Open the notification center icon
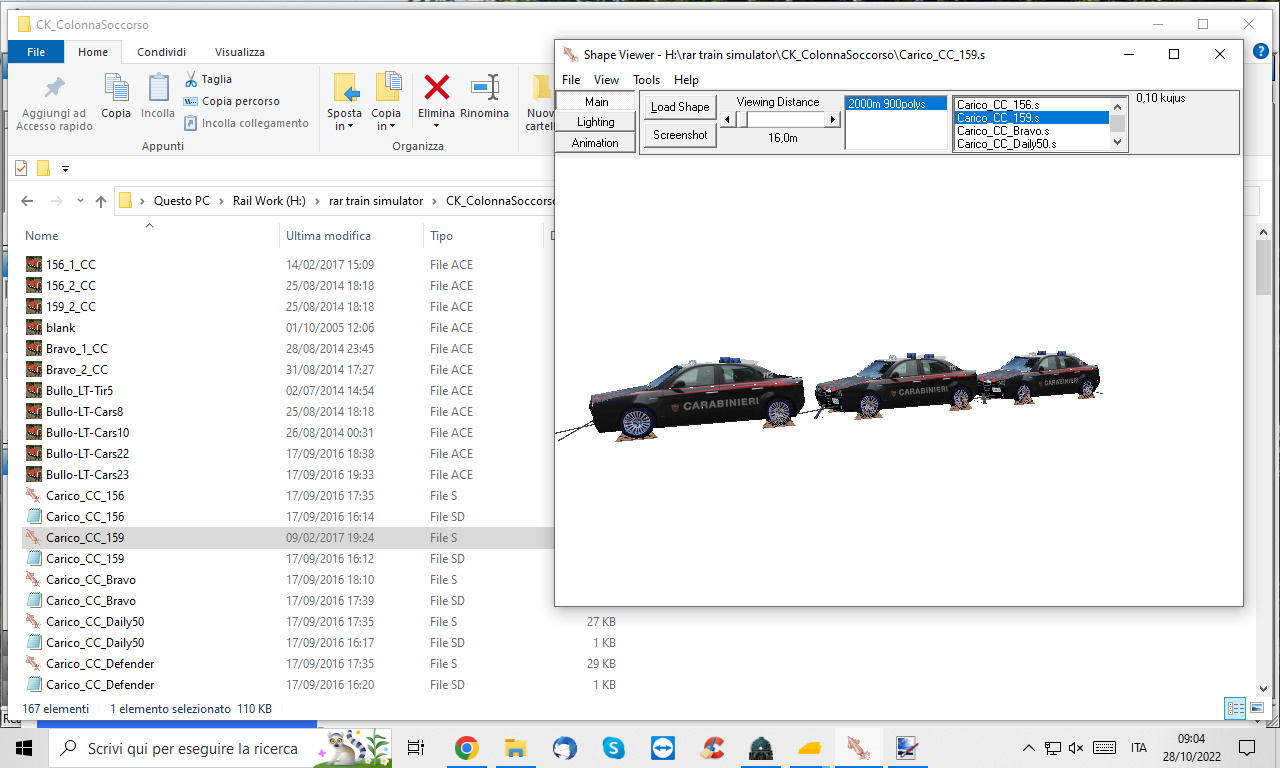1280x768 pixels. coord(1247,748)
